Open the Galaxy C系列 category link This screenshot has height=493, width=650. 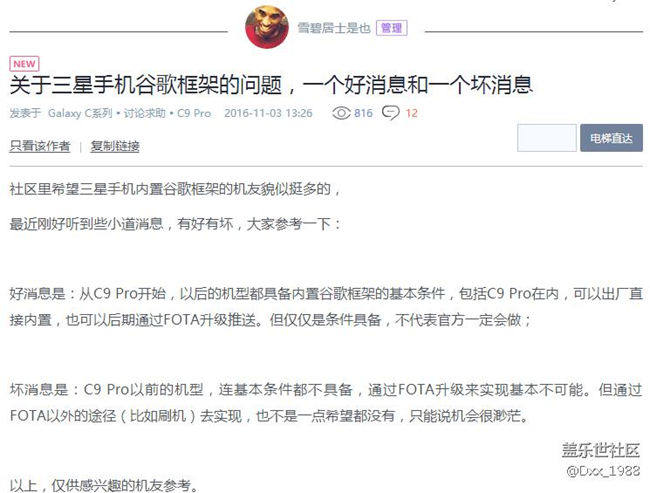click(x=80, y=113)
